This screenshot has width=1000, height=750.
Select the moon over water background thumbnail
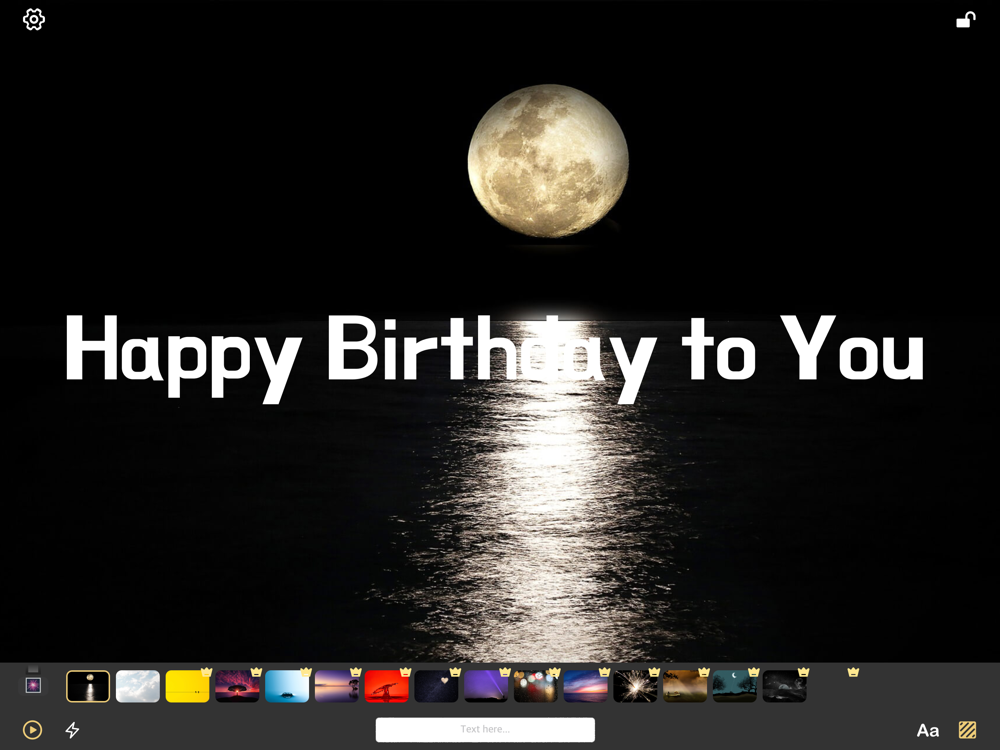click(x=88, y=686)
